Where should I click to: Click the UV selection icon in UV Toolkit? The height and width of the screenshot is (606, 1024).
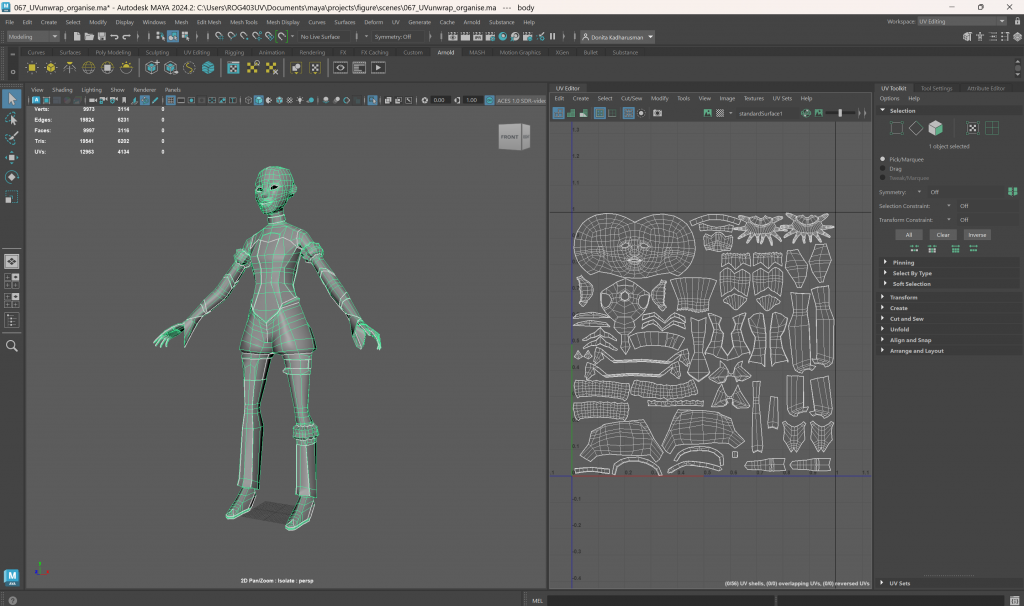point(972,128)
